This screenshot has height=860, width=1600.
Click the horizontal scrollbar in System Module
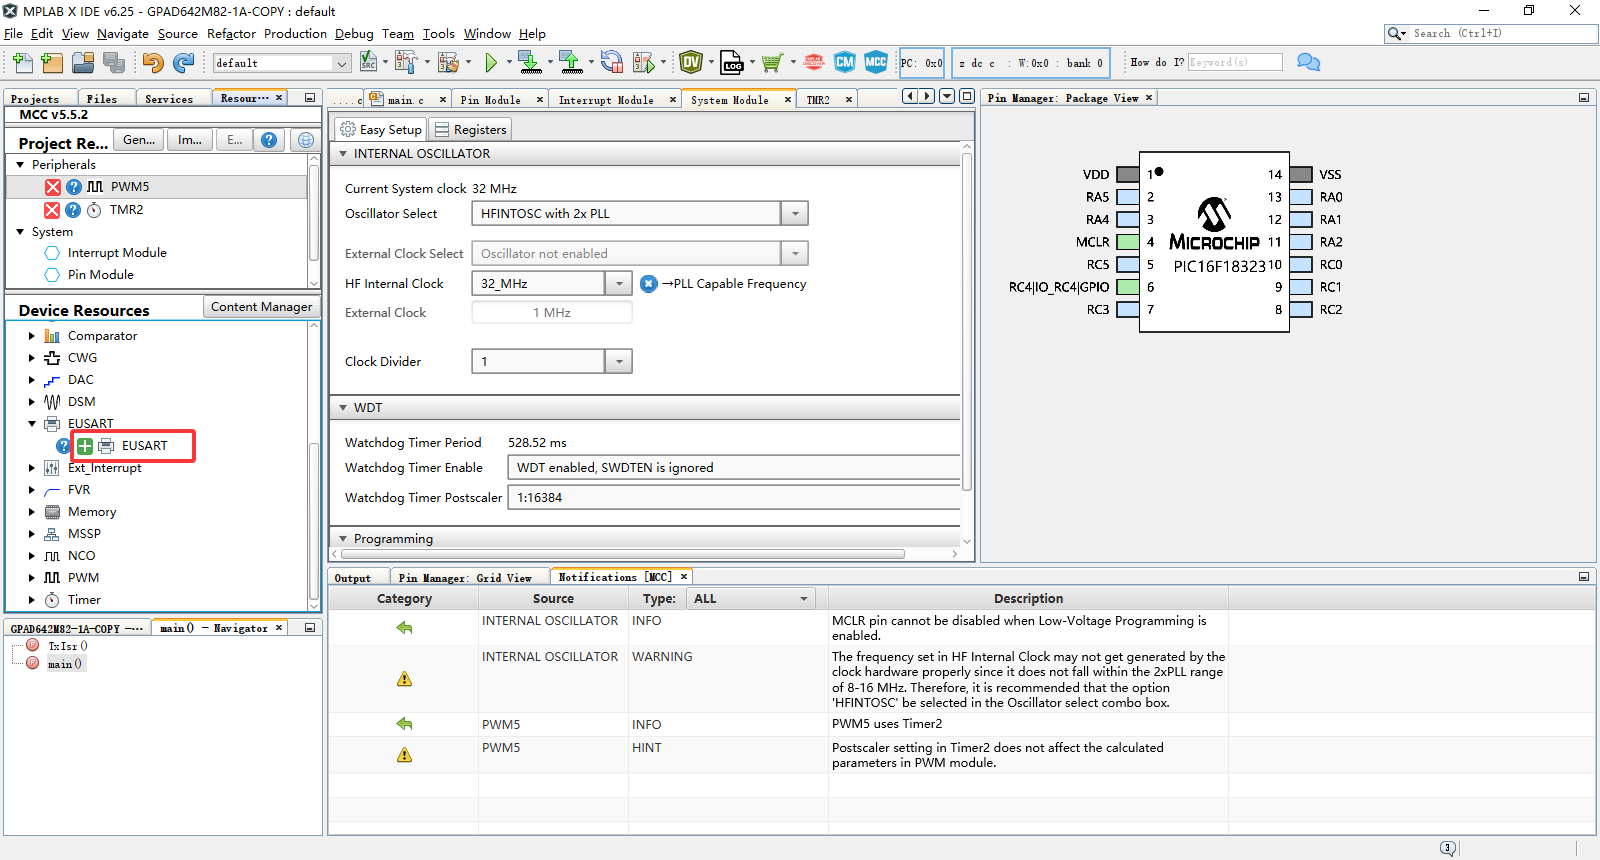point(623,554)
